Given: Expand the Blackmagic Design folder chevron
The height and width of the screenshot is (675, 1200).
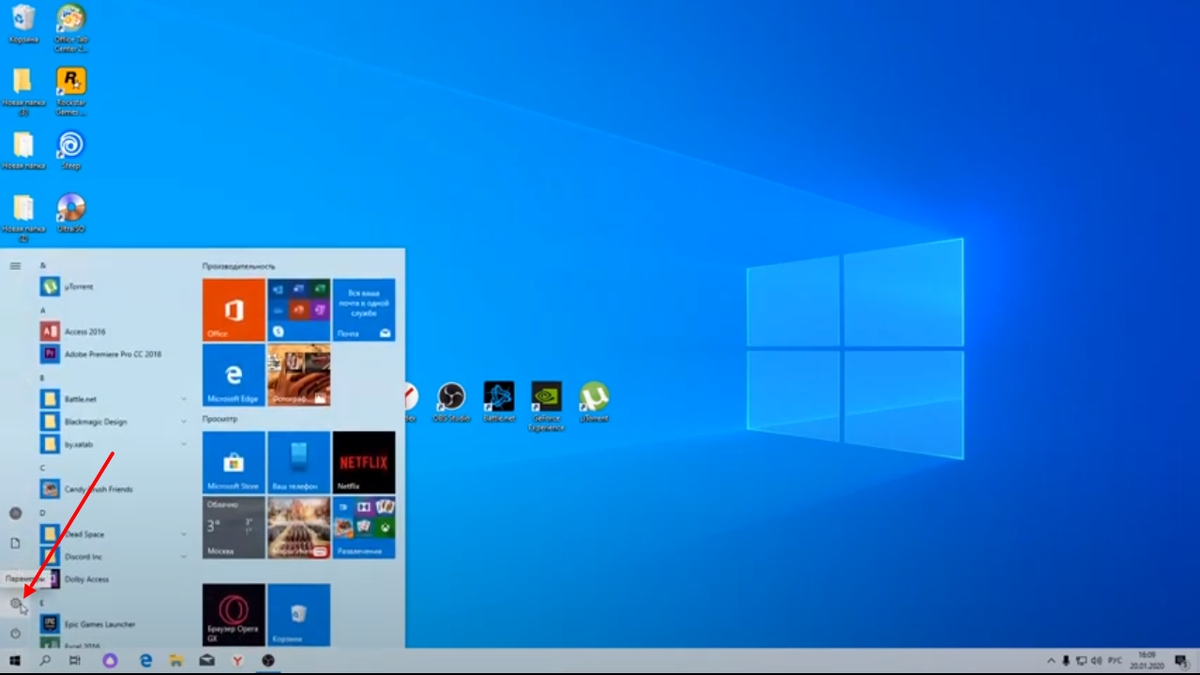Looking at the screenshot, I should 184,422.
